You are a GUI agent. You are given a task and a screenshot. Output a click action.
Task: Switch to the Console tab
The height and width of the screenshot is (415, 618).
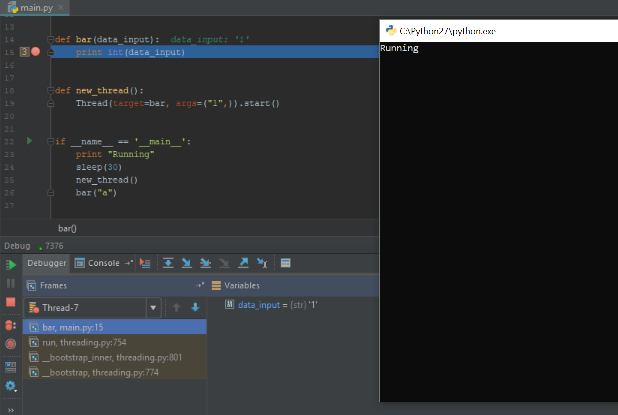coord(103,263)
